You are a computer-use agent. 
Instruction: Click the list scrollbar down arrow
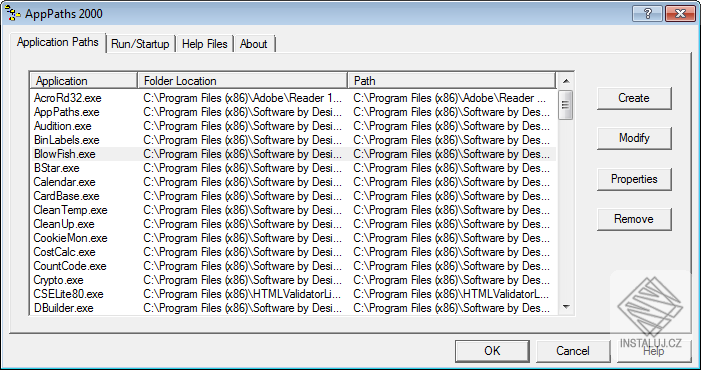click(566, 307)
